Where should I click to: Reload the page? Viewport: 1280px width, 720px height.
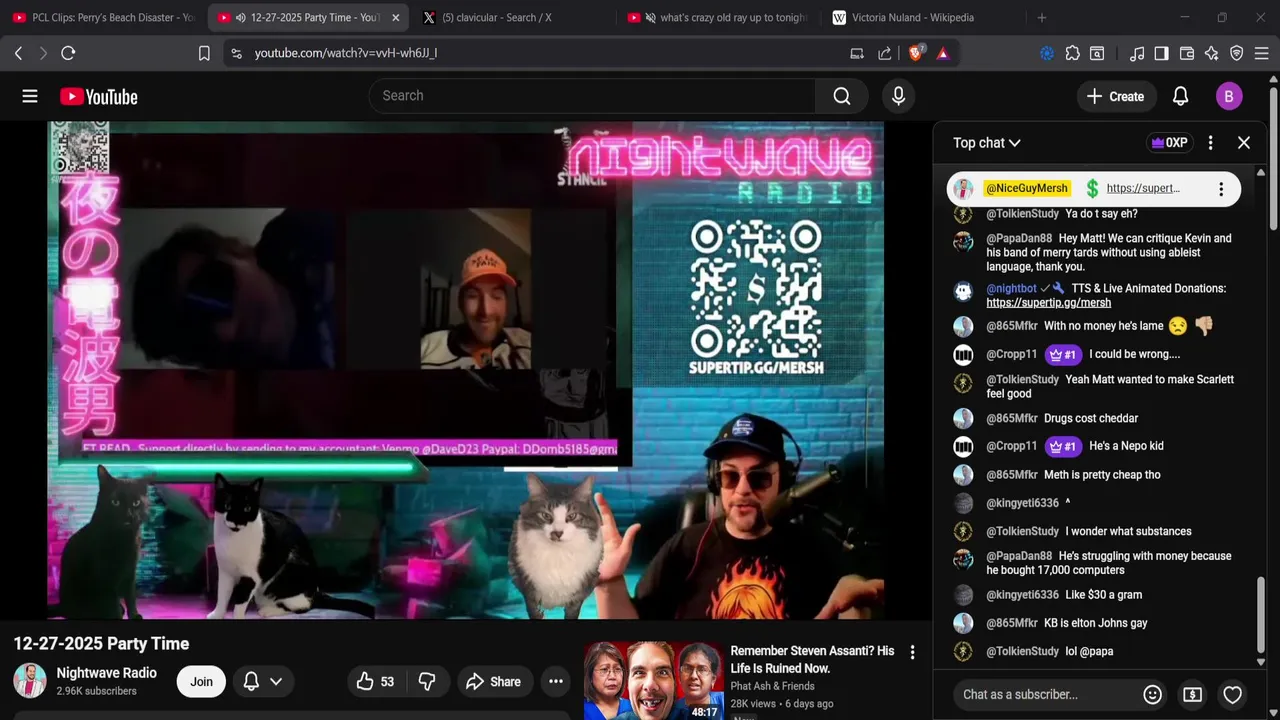point(68,53)
